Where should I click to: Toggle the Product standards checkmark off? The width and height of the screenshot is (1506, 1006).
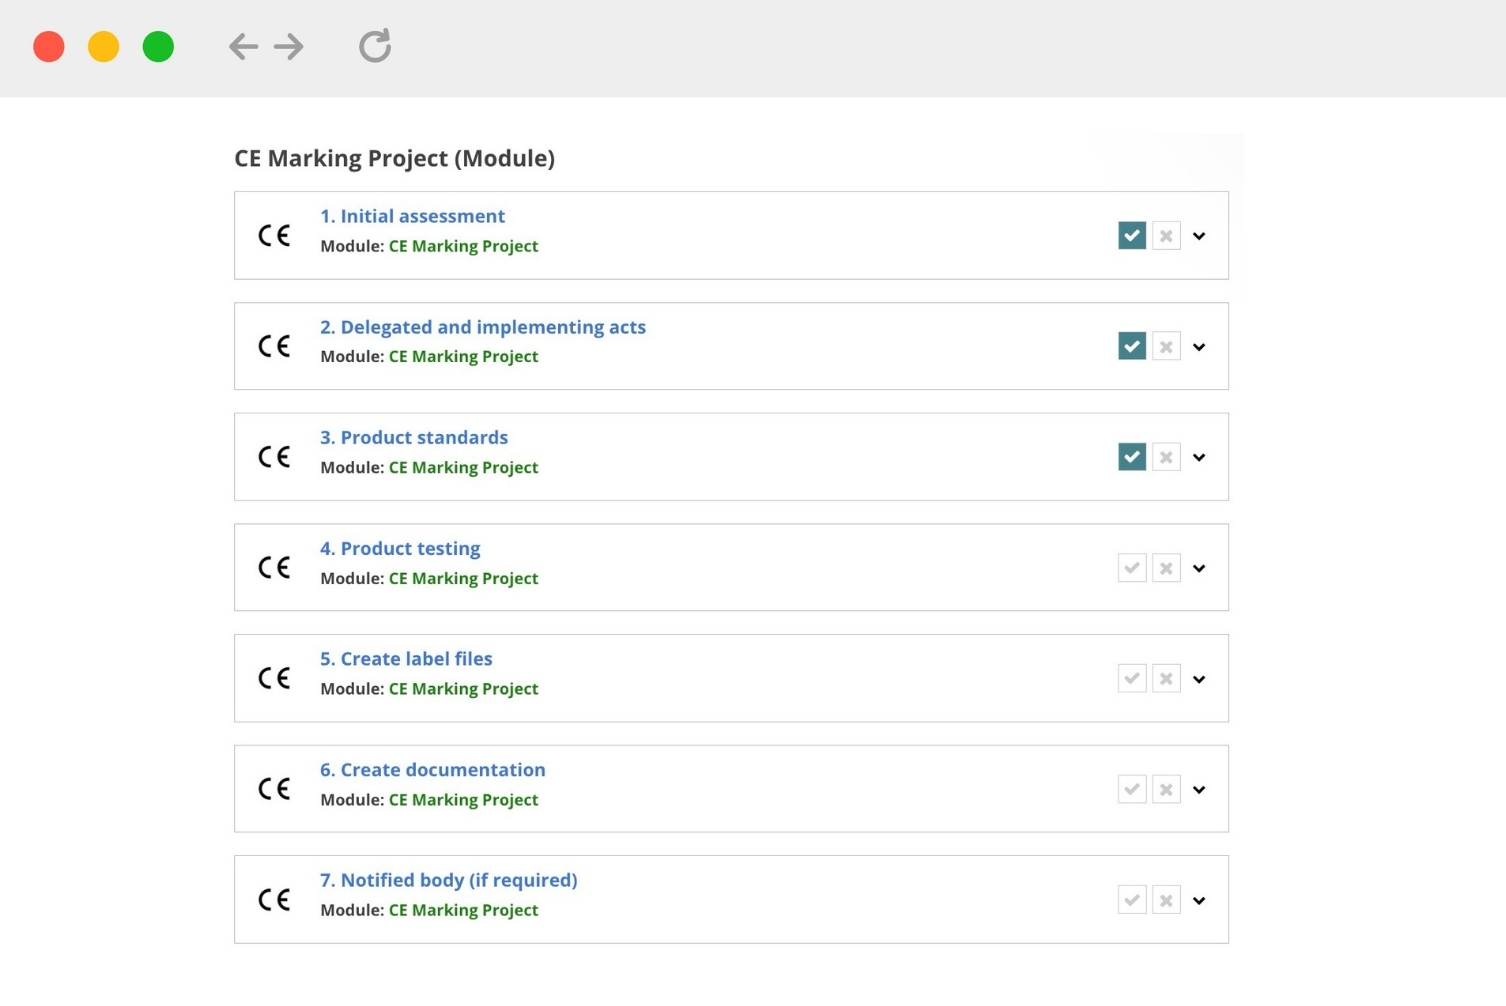click(1132, 457)
